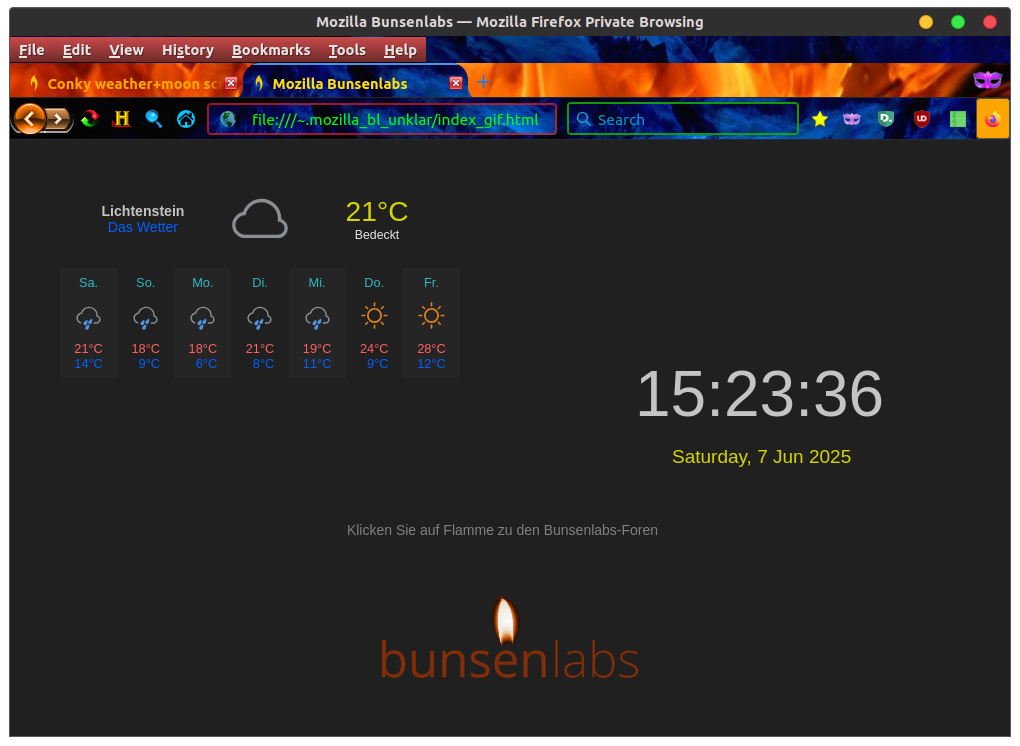1020x746 pixels.
Task: Go to home page icon
Action: (x=186, y=118)
